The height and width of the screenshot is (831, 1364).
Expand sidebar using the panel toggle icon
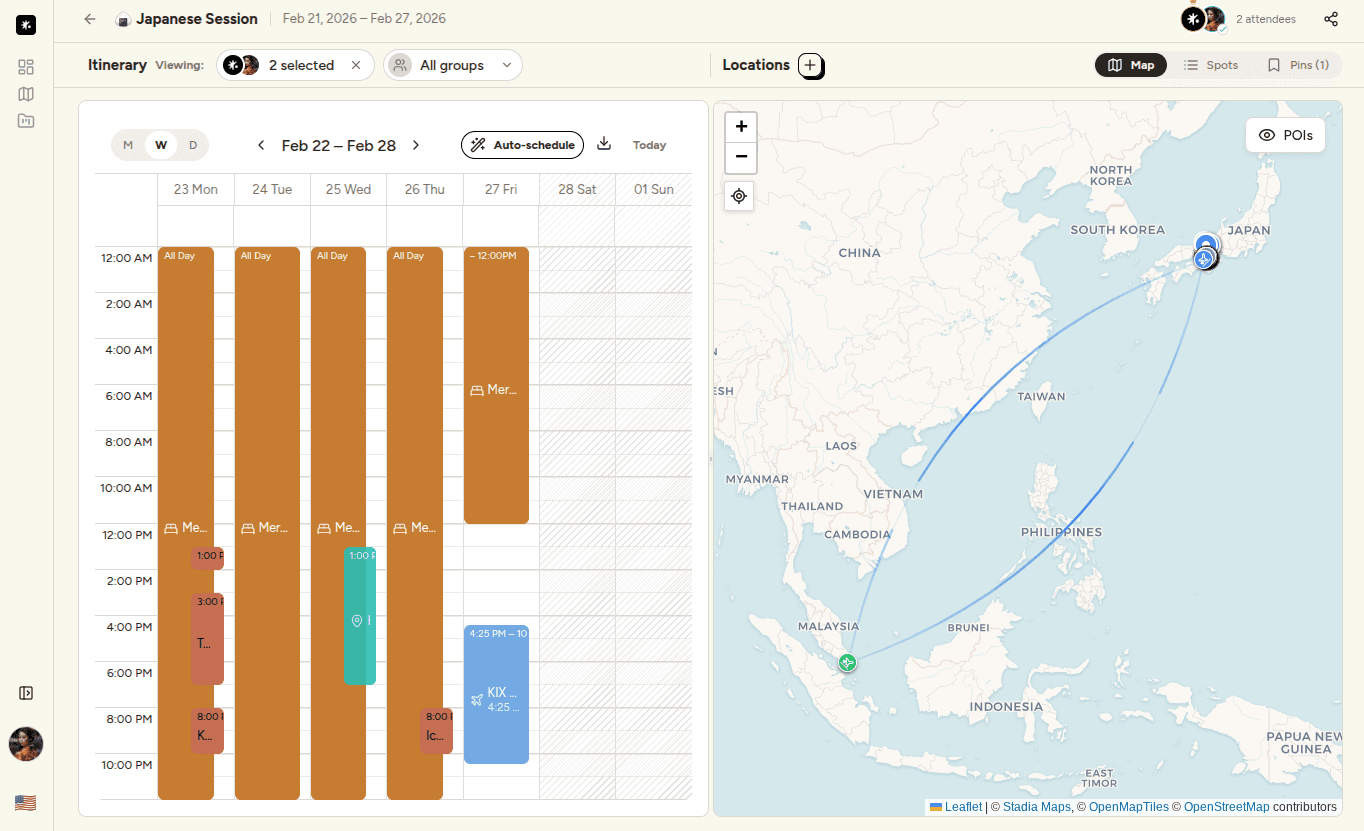click(26, 693)
